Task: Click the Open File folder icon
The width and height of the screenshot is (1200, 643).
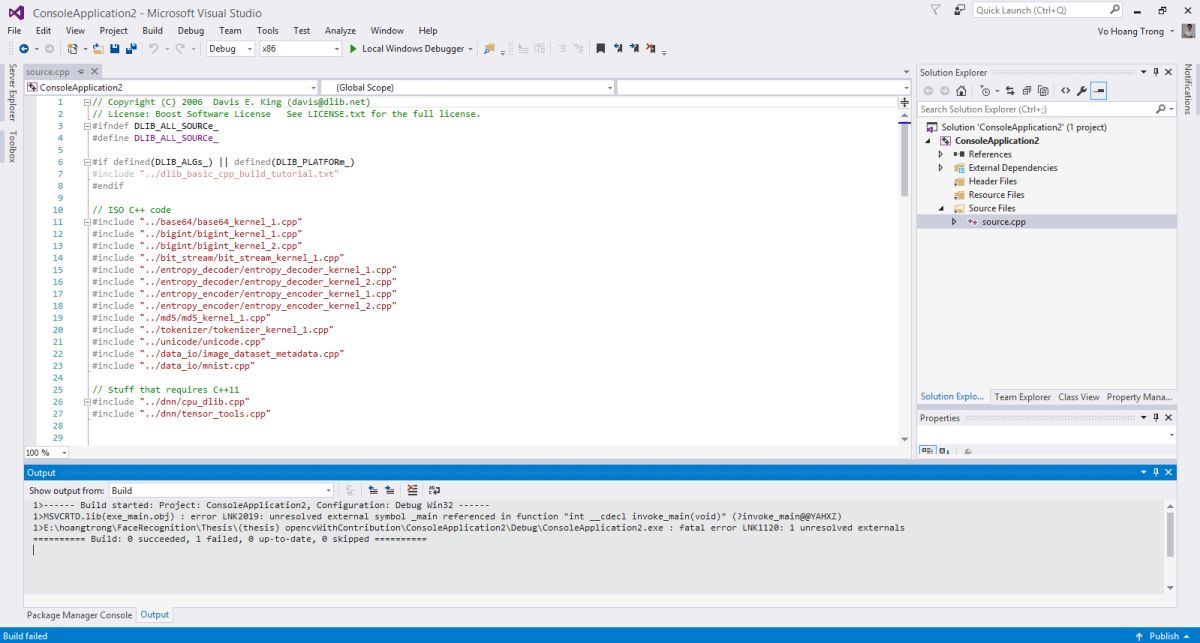Action: [98, 48]
